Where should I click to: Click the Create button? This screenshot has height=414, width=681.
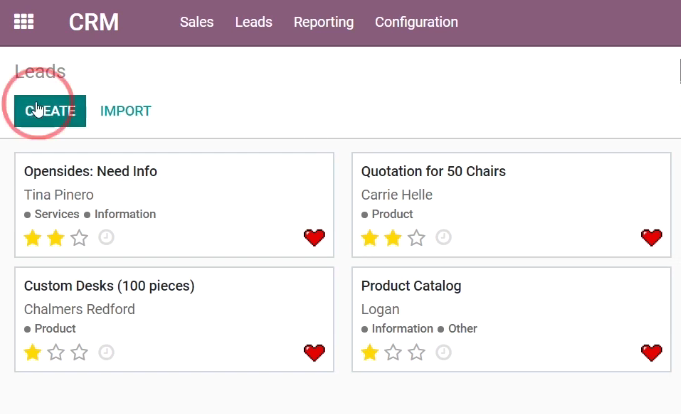[x=50, y=111]
